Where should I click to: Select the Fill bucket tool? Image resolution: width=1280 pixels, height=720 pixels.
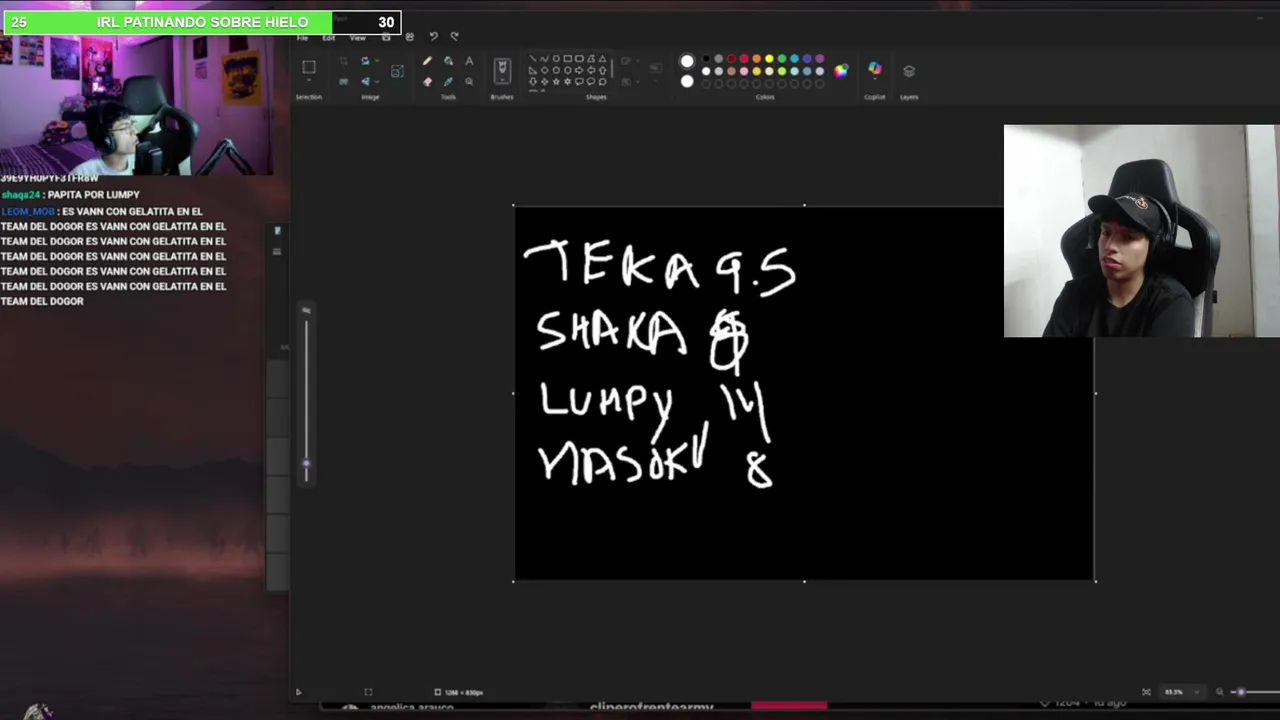coord(448,61)
